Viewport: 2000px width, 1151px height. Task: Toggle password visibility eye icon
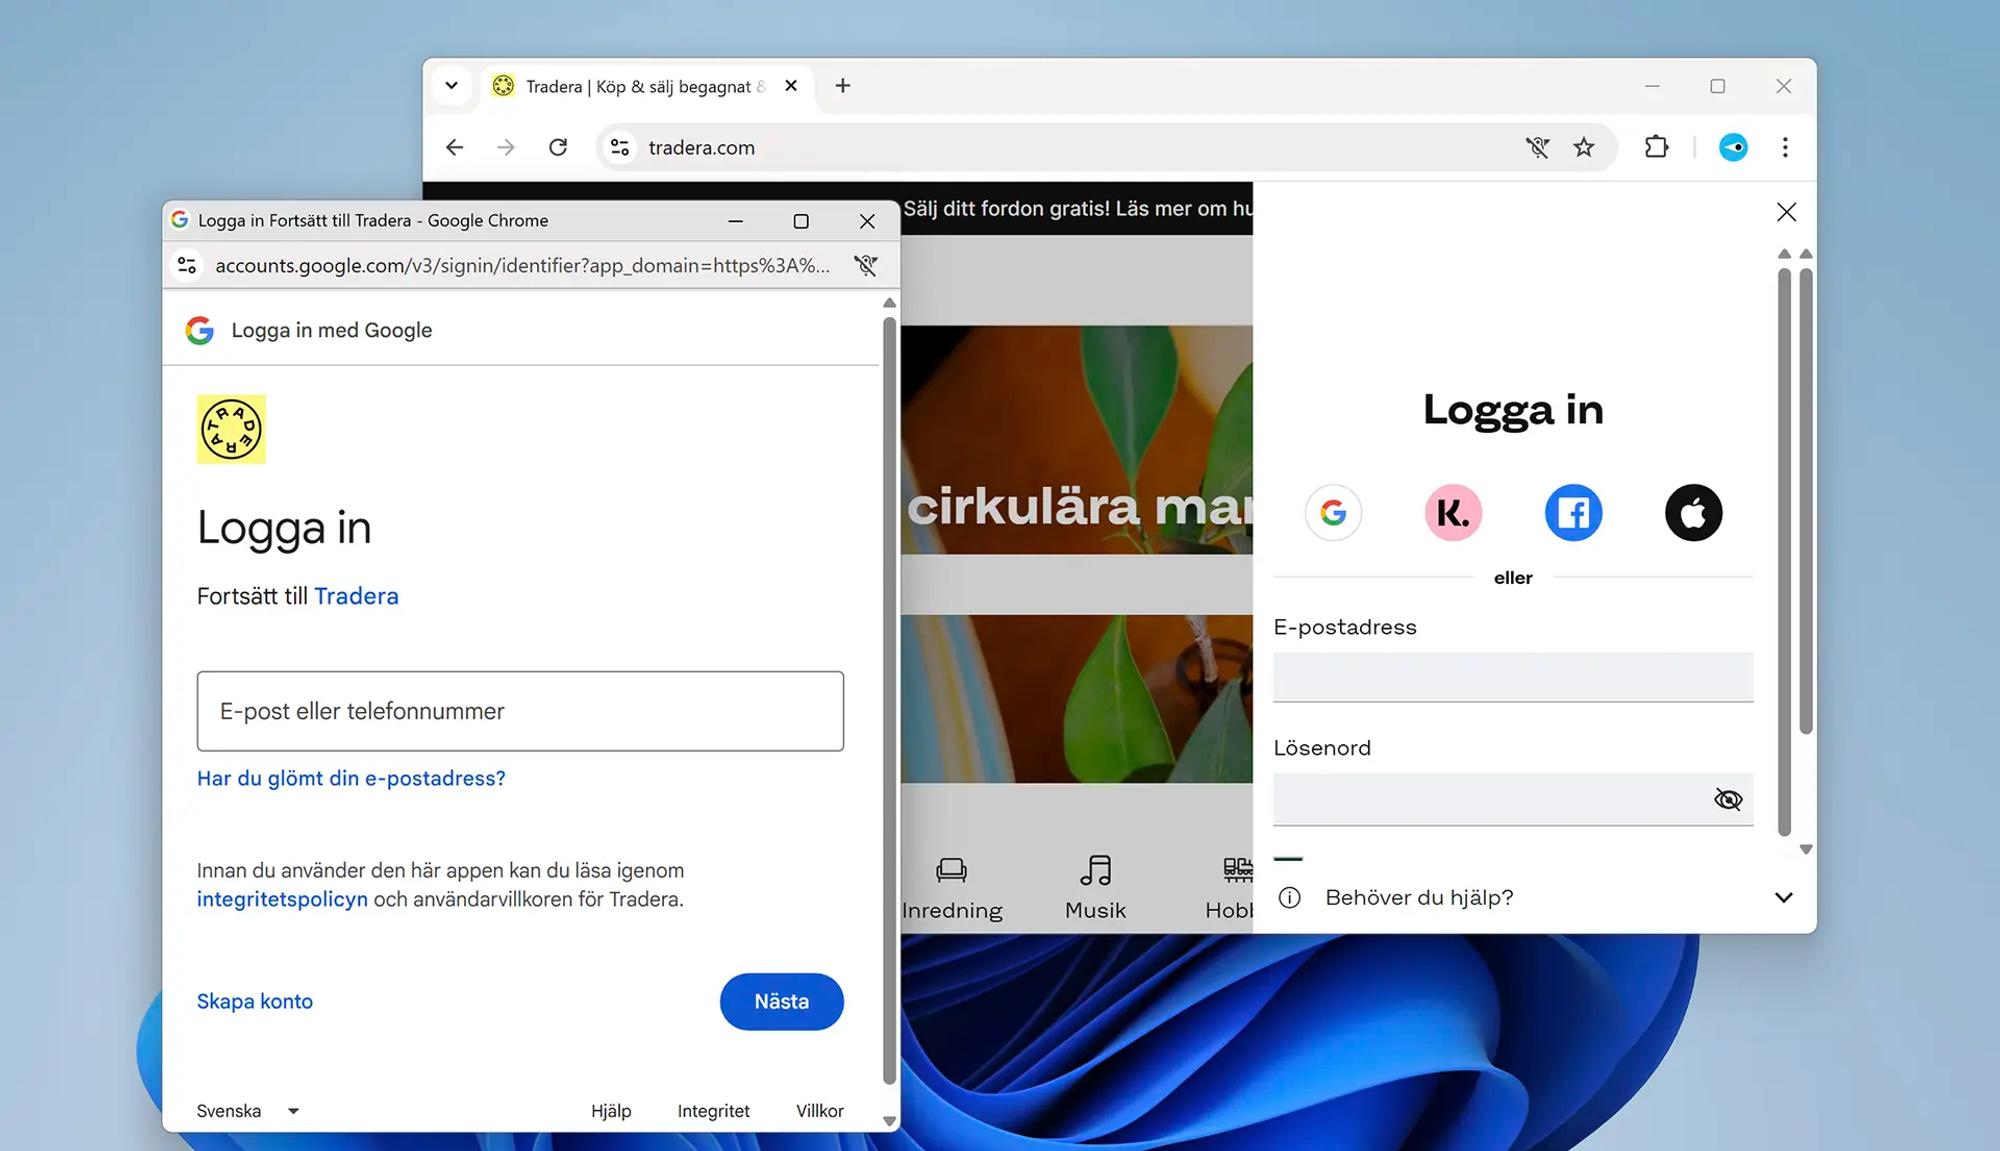coord(1727,799)
